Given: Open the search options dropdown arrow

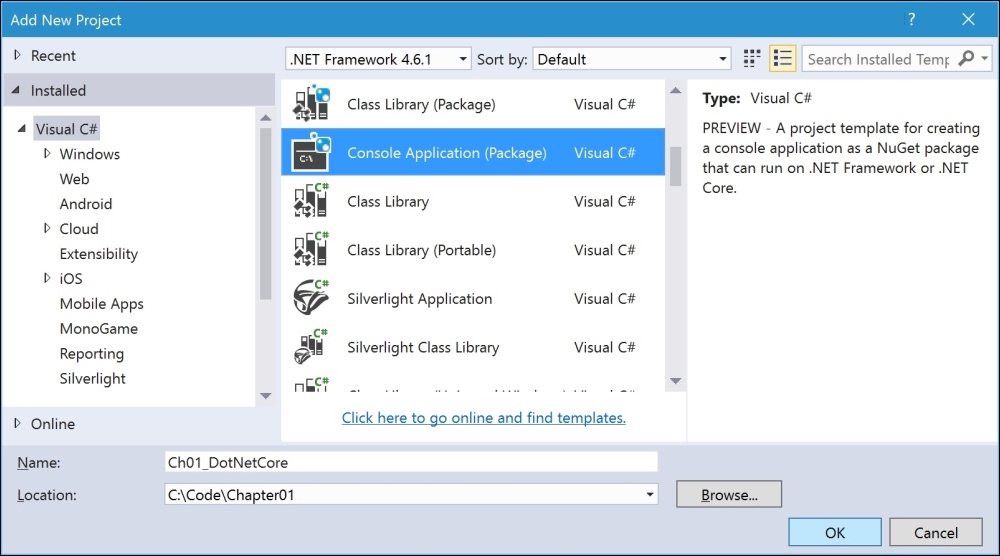Looking at the screenshot, I should 985,59.
